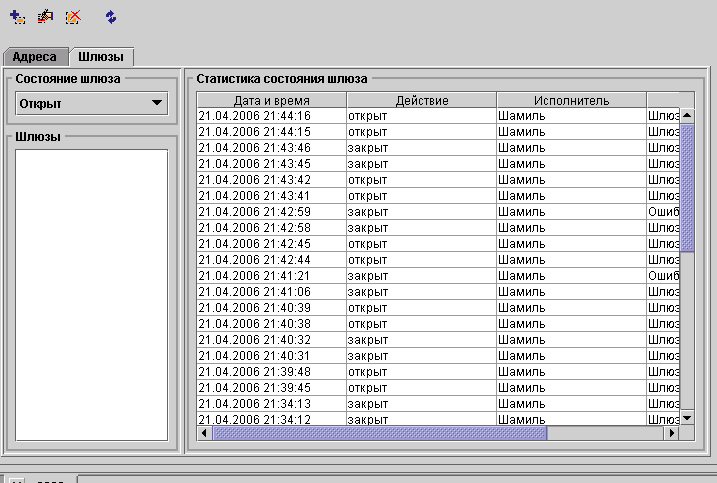Click the delete item toolbar icon
Viewport: 717px width, 483px height.
click(x=73, y=17)
